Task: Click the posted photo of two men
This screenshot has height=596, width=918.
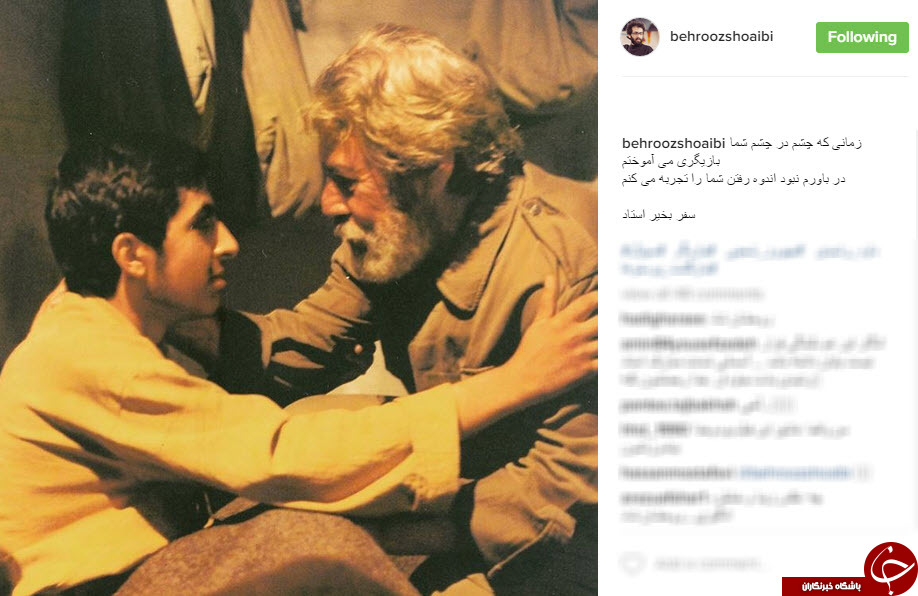Action: click(x=299, y=298)
